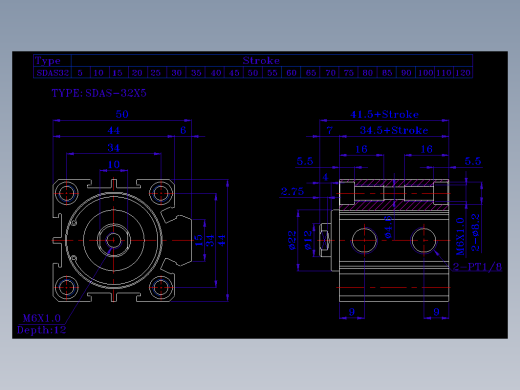Screen dimensions: 520x390
Task: Click the ø4.6 diameter dimension
Action: (x=388, y=227)
